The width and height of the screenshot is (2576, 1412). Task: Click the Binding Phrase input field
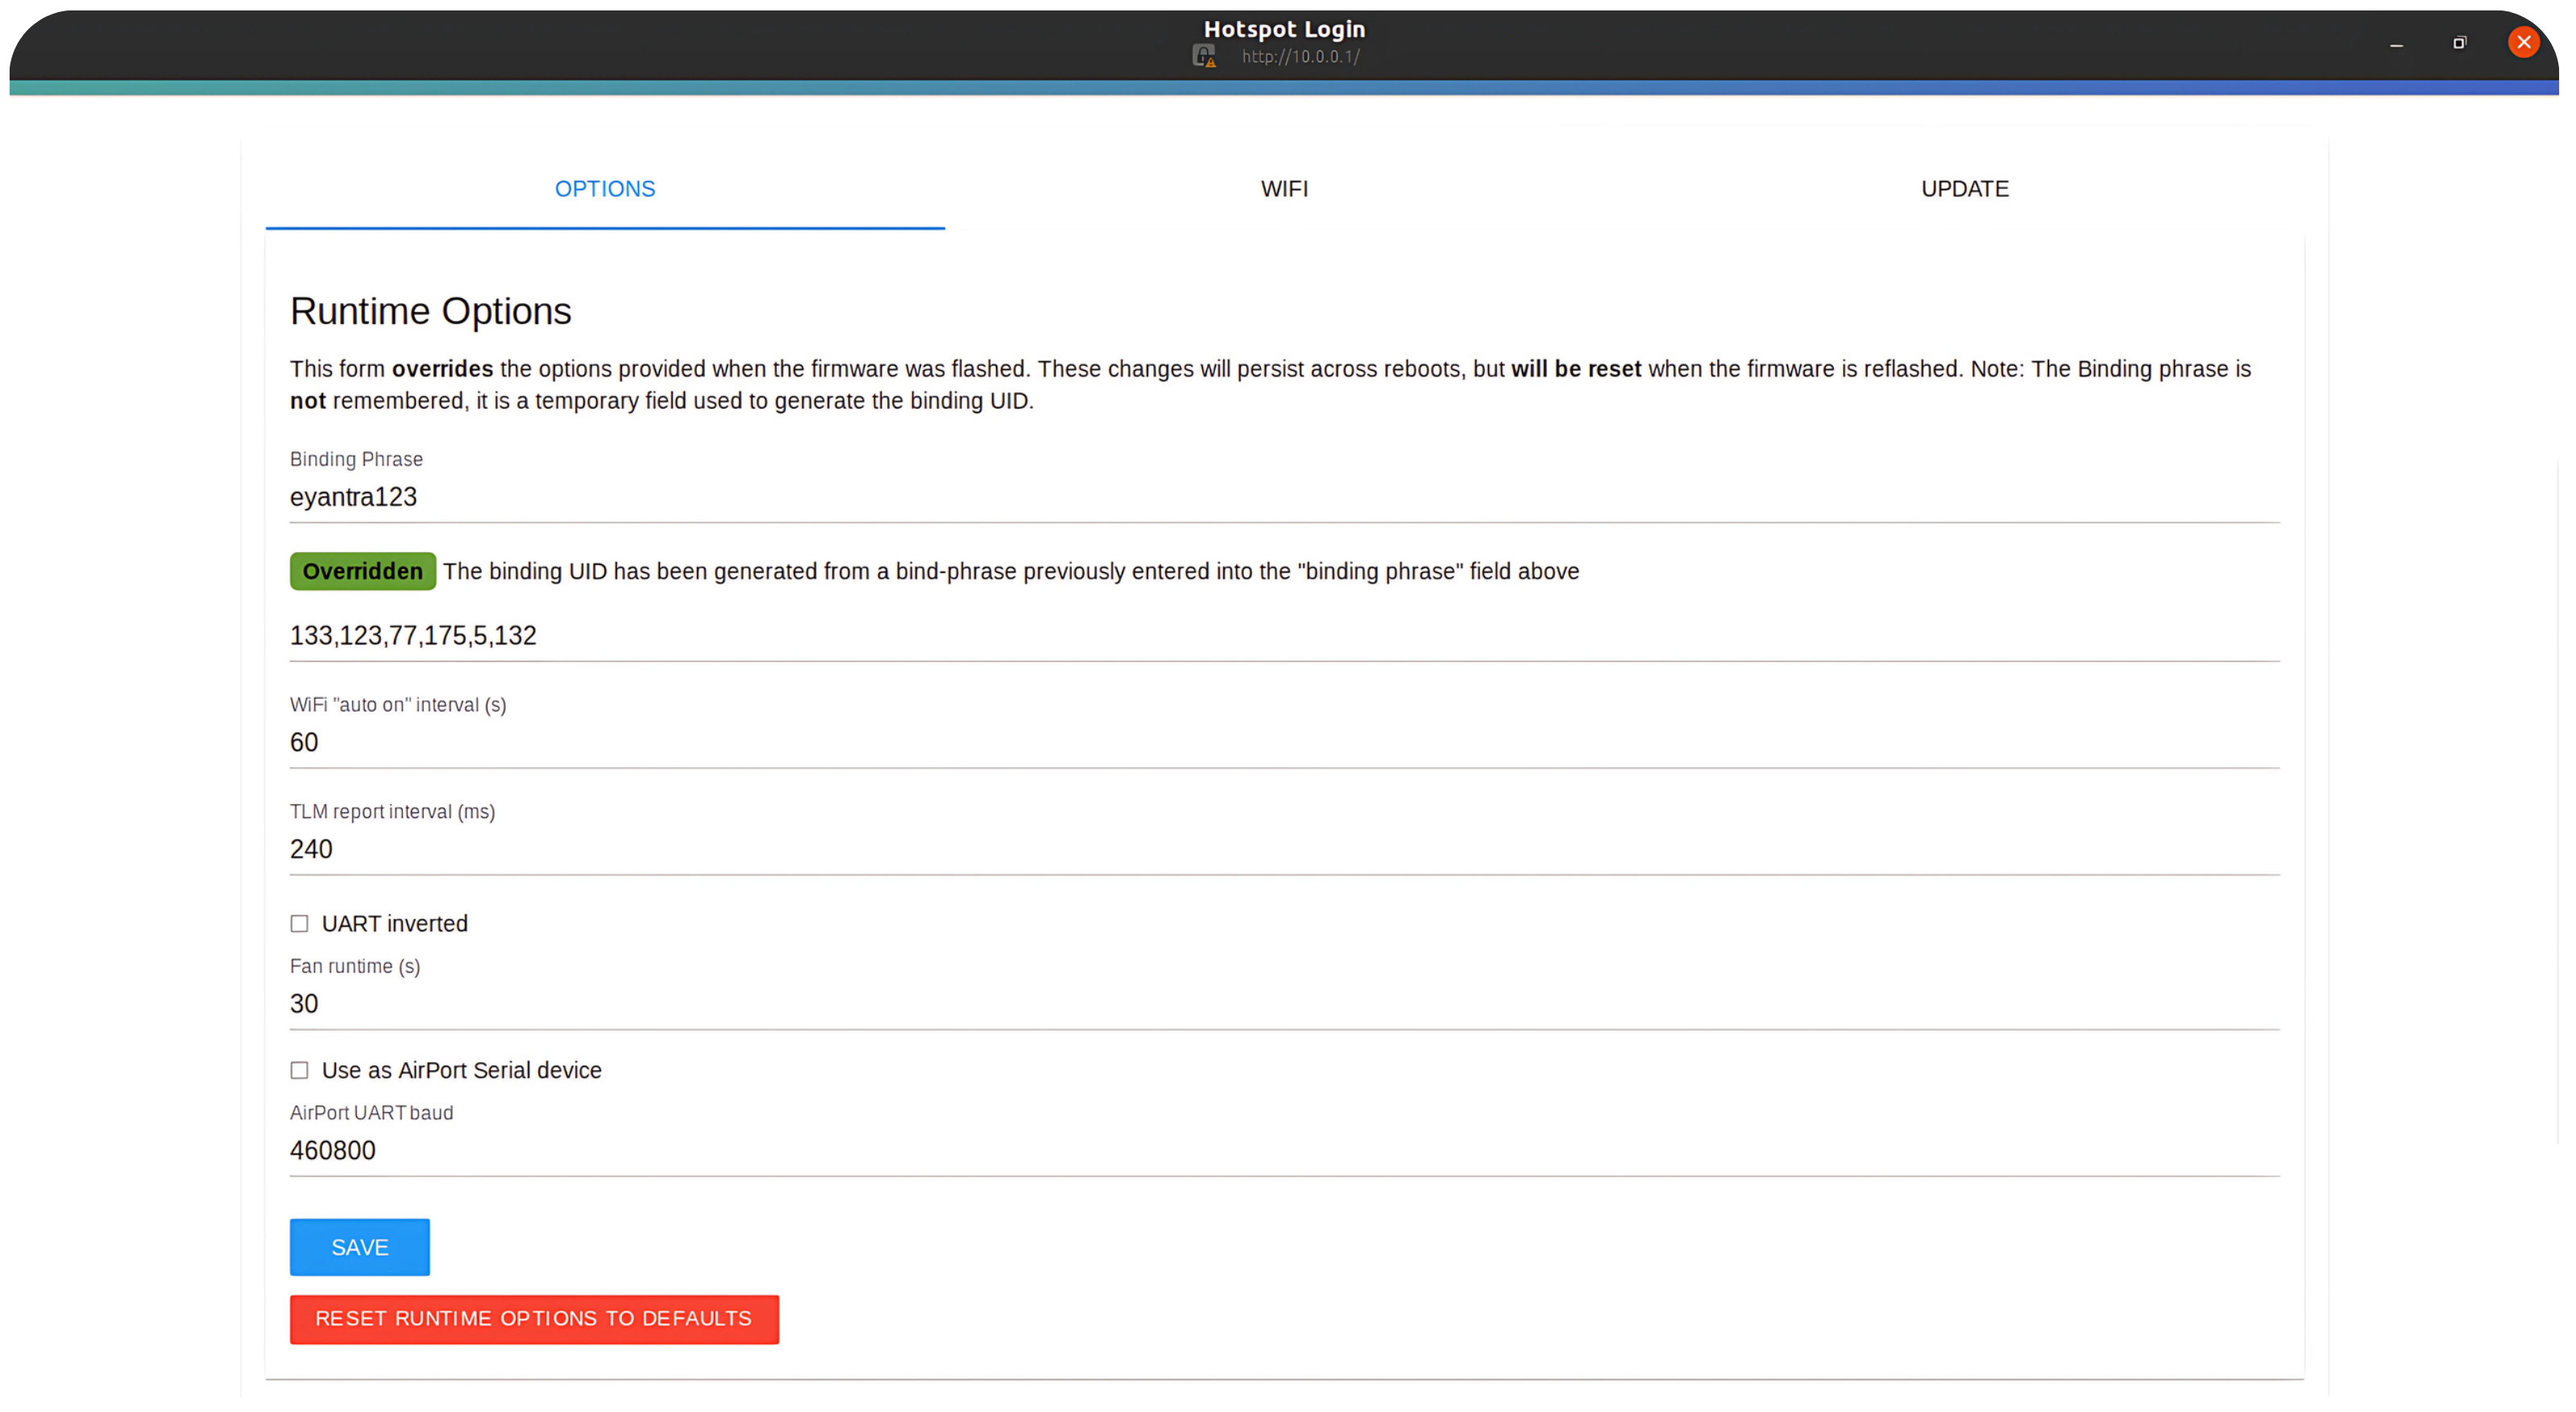tap(1284, 497)
